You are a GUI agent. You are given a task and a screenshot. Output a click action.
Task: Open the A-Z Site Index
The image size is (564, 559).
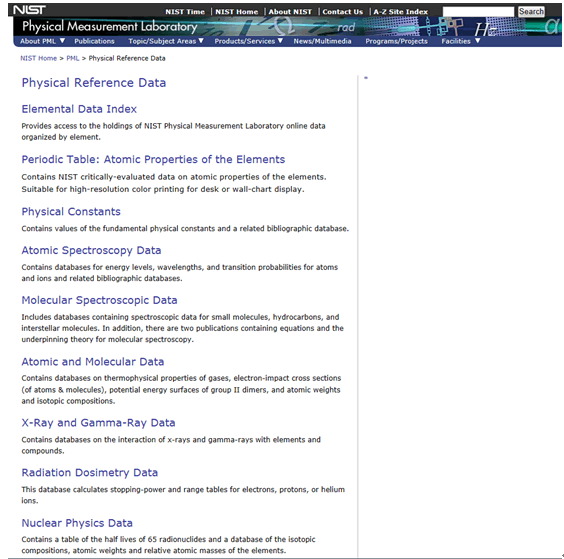click(401, 12)
